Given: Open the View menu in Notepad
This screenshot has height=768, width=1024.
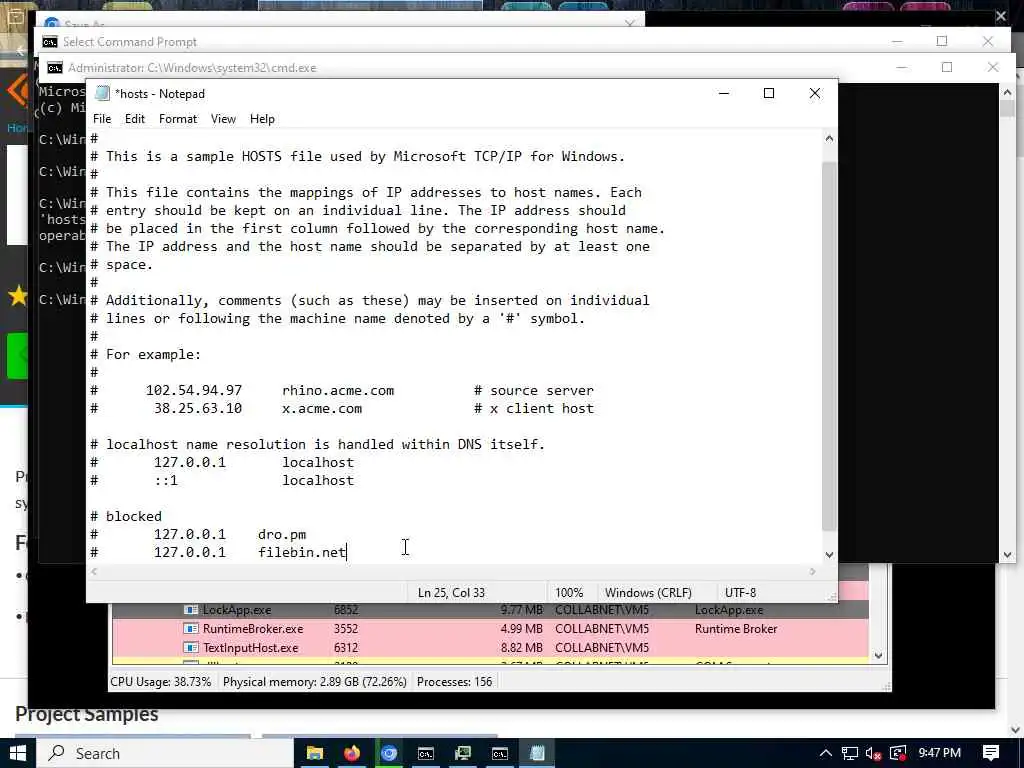Looking at the screenshot, I should pyautogui.click(x=223, y=119).
